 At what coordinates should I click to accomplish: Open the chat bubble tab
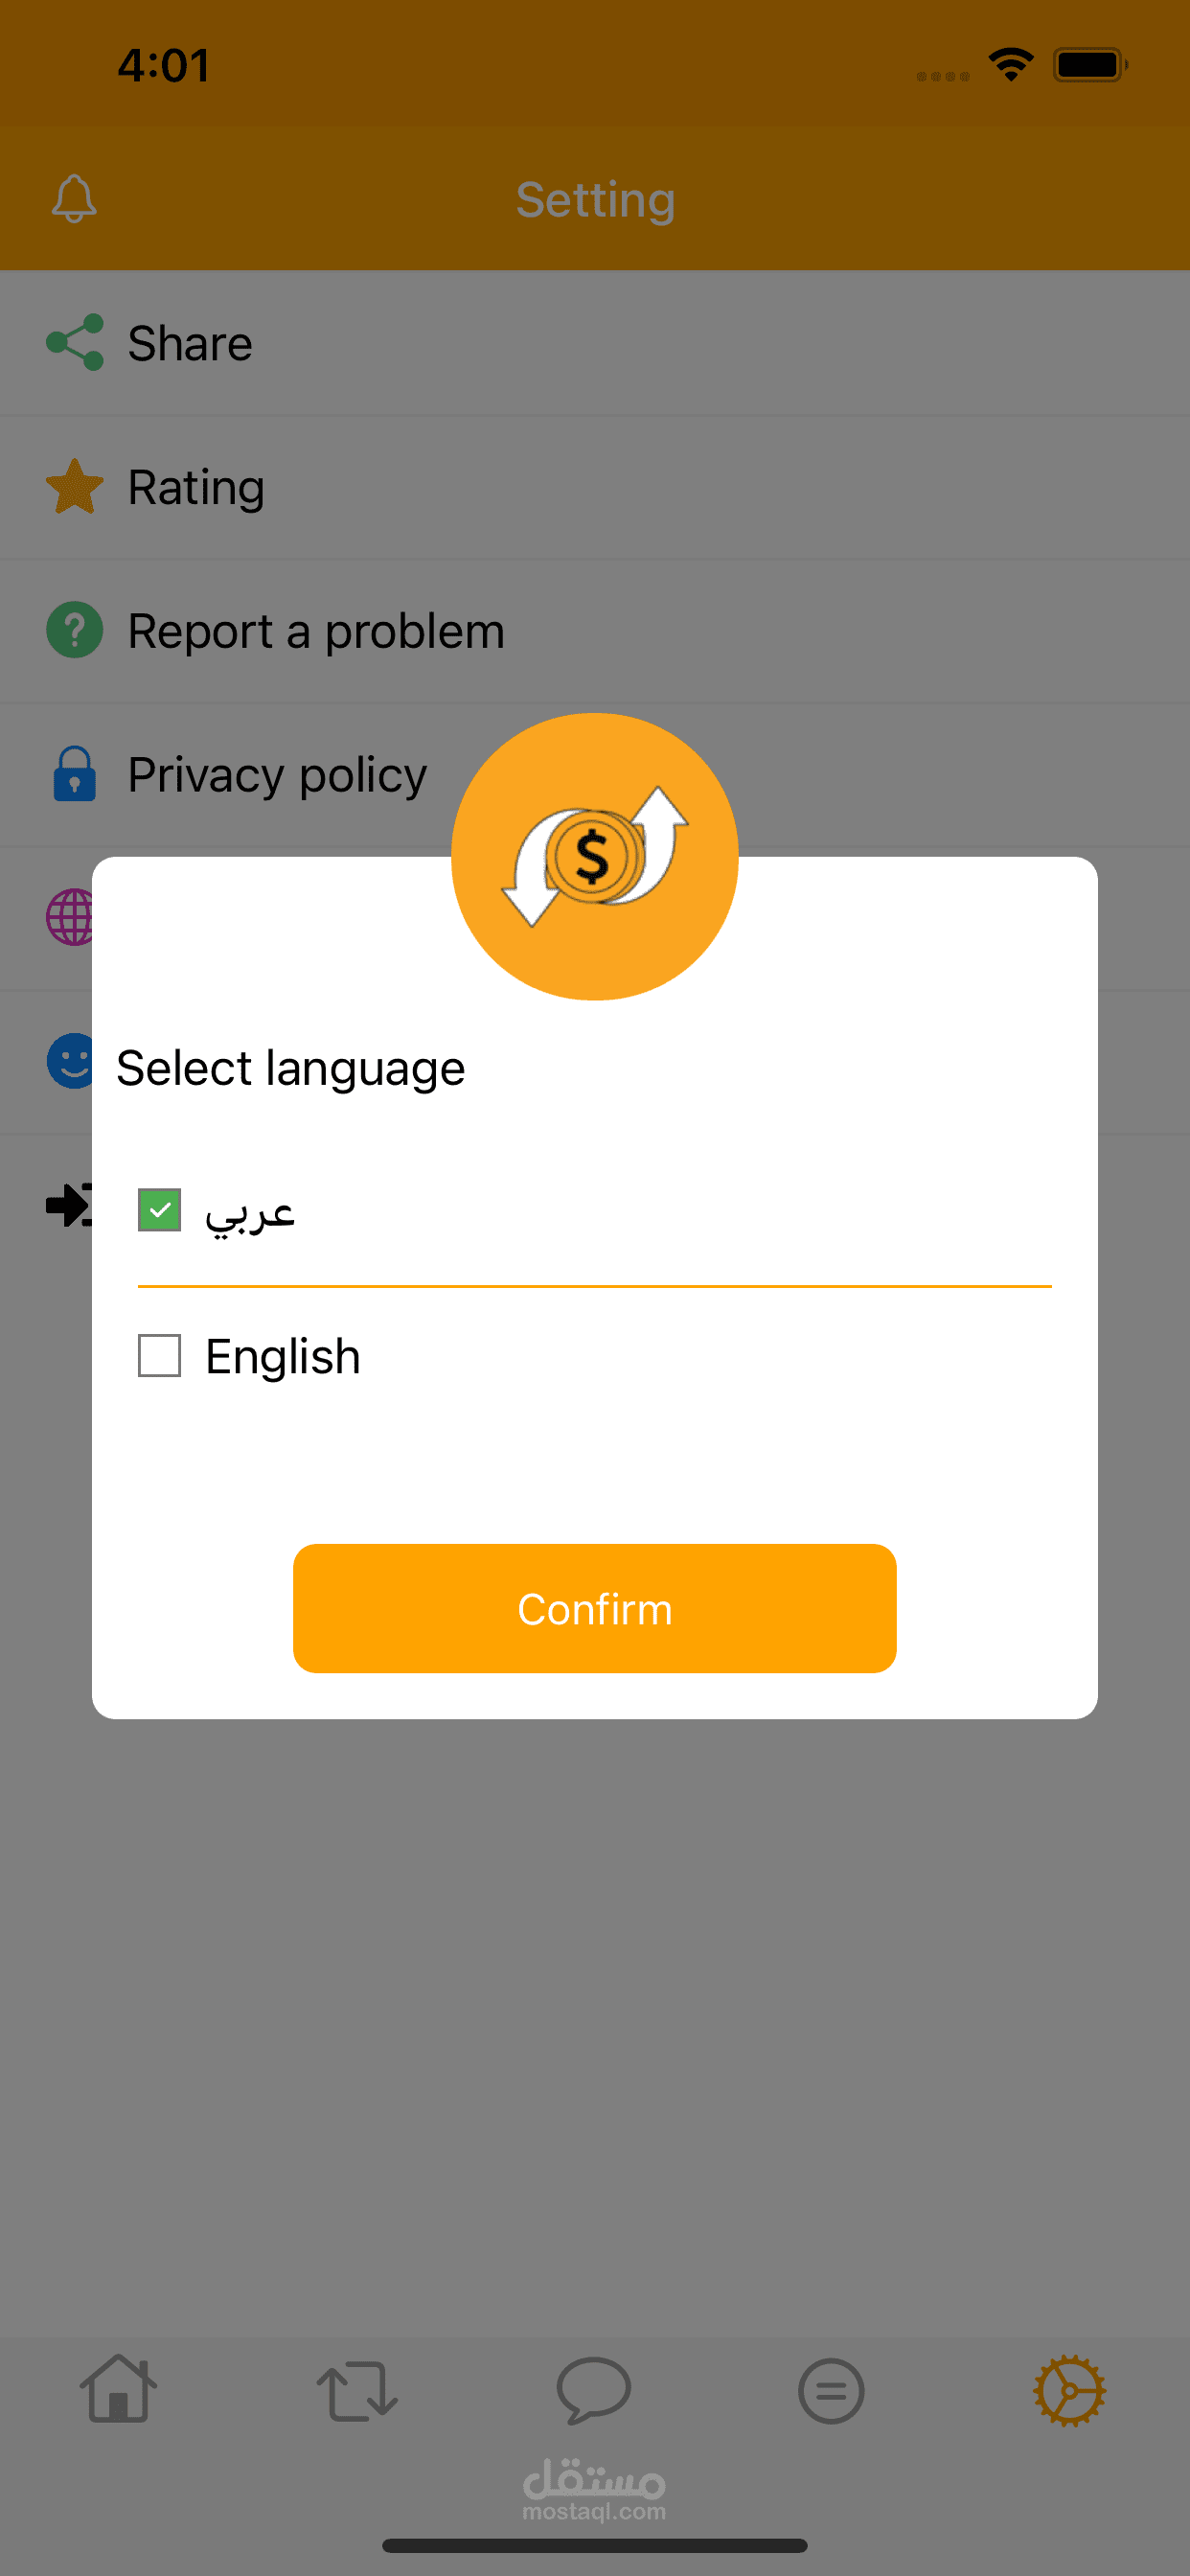(594, 2390)
